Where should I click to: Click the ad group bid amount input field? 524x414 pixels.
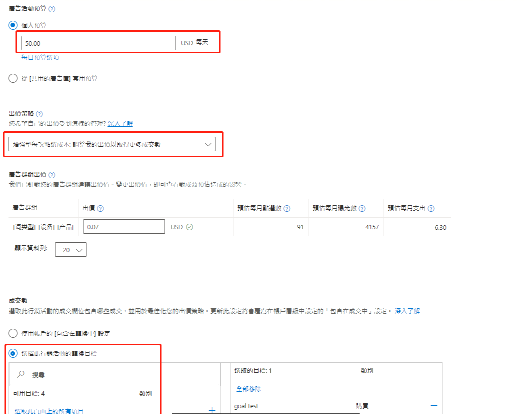(x=124, y=227)
